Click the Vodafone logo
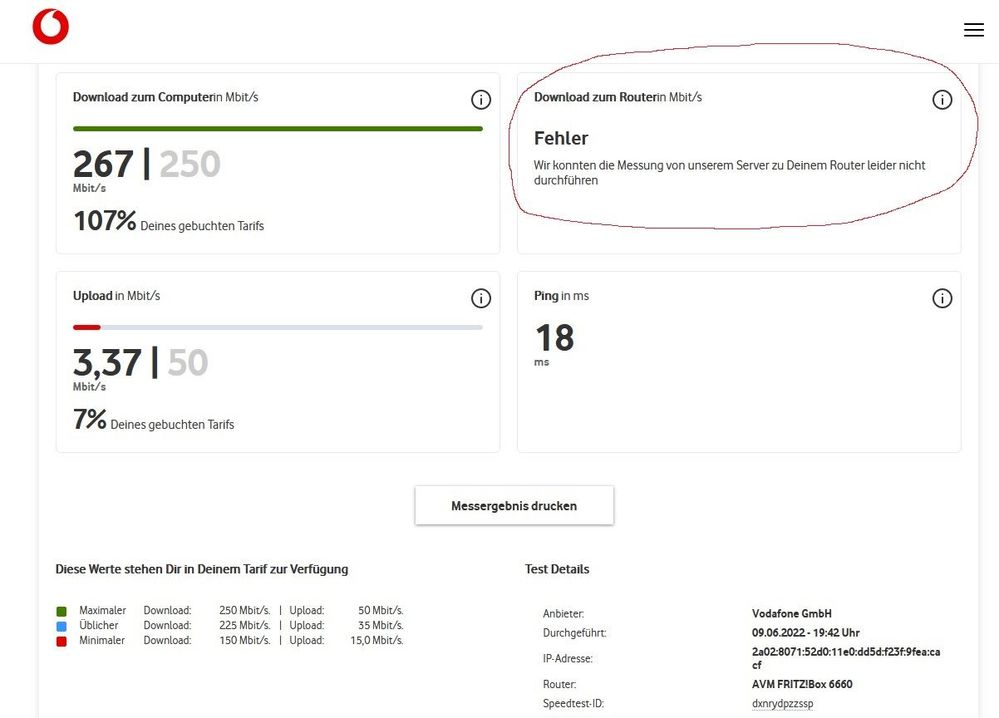 (50, 27)
